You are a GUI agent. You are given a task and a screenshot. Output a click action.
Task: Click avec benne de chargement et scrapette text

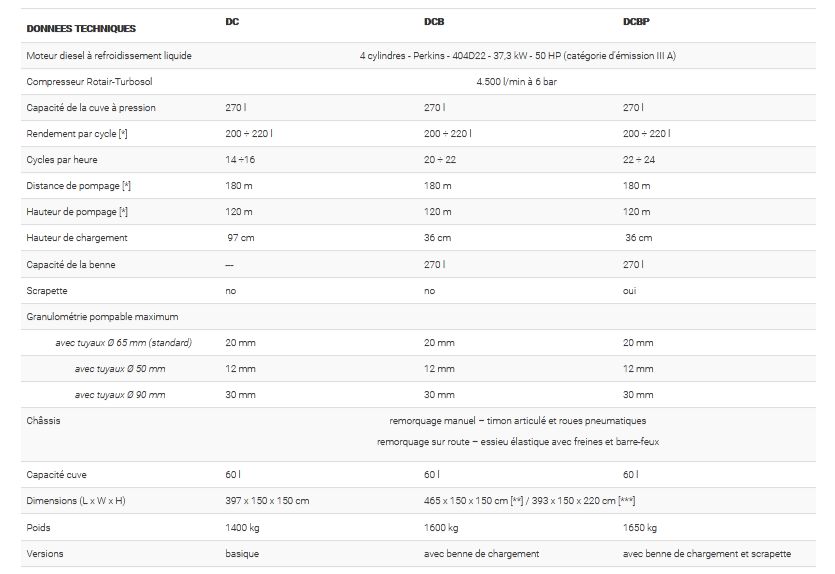pos(706,553)
